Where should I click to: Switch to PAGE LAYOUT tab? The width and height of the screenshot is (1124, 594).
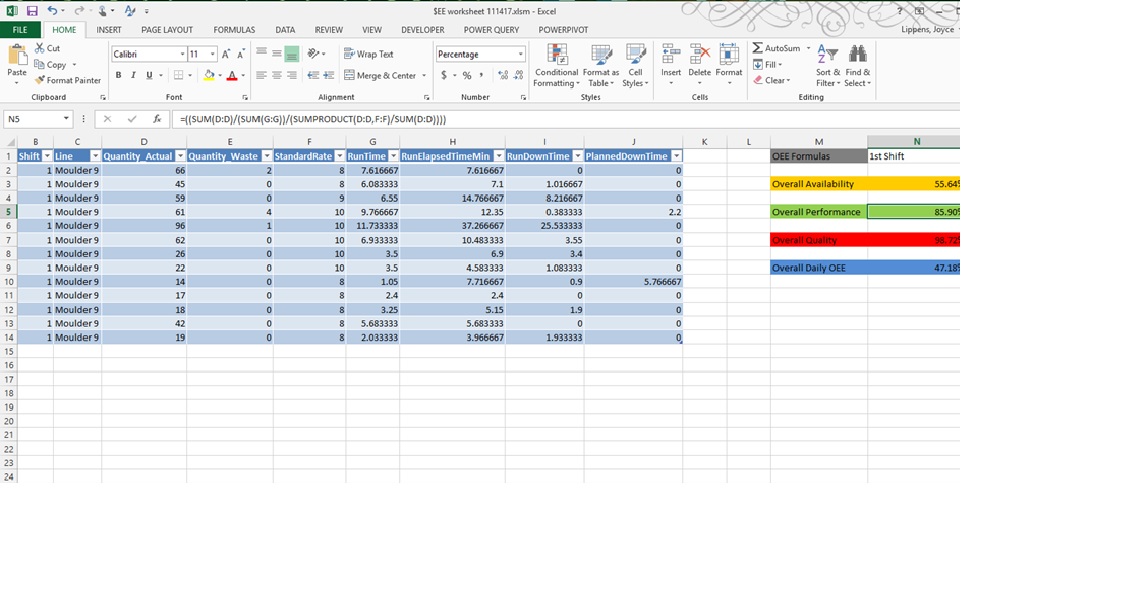point(167,30)
